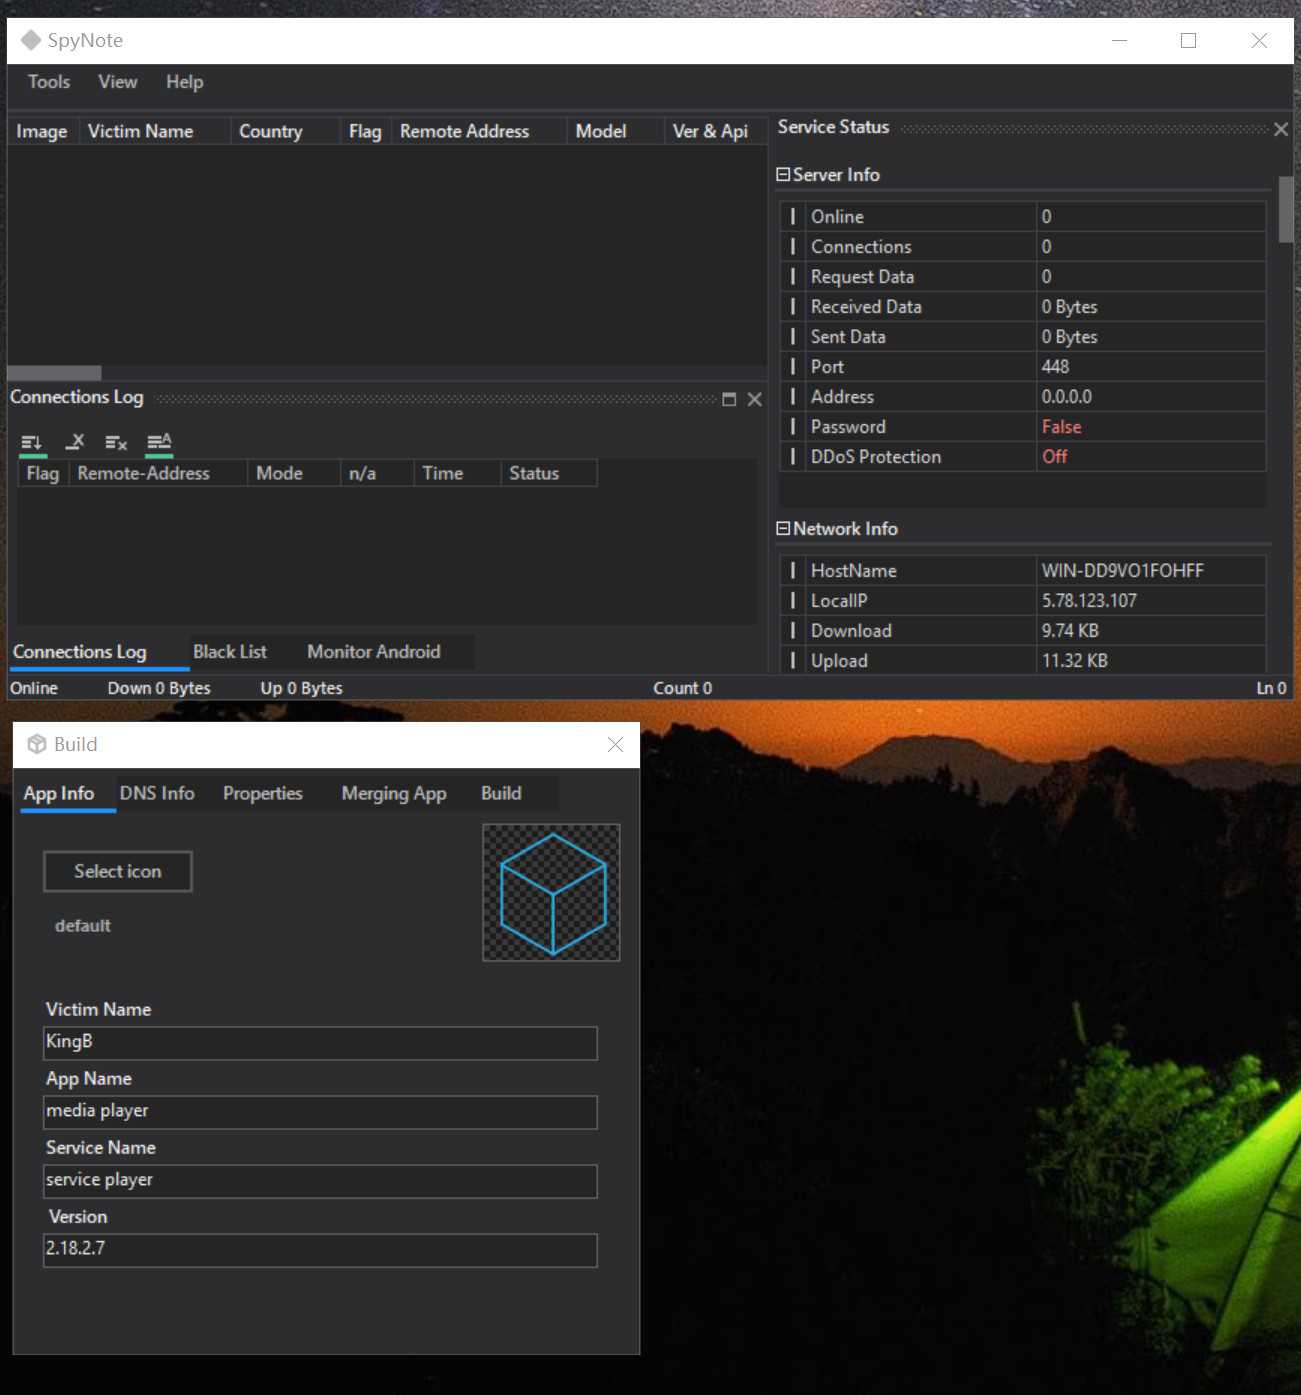1301x1395 pixels.
Task: Open the DNS Info tab
Action: pos(157,793)
